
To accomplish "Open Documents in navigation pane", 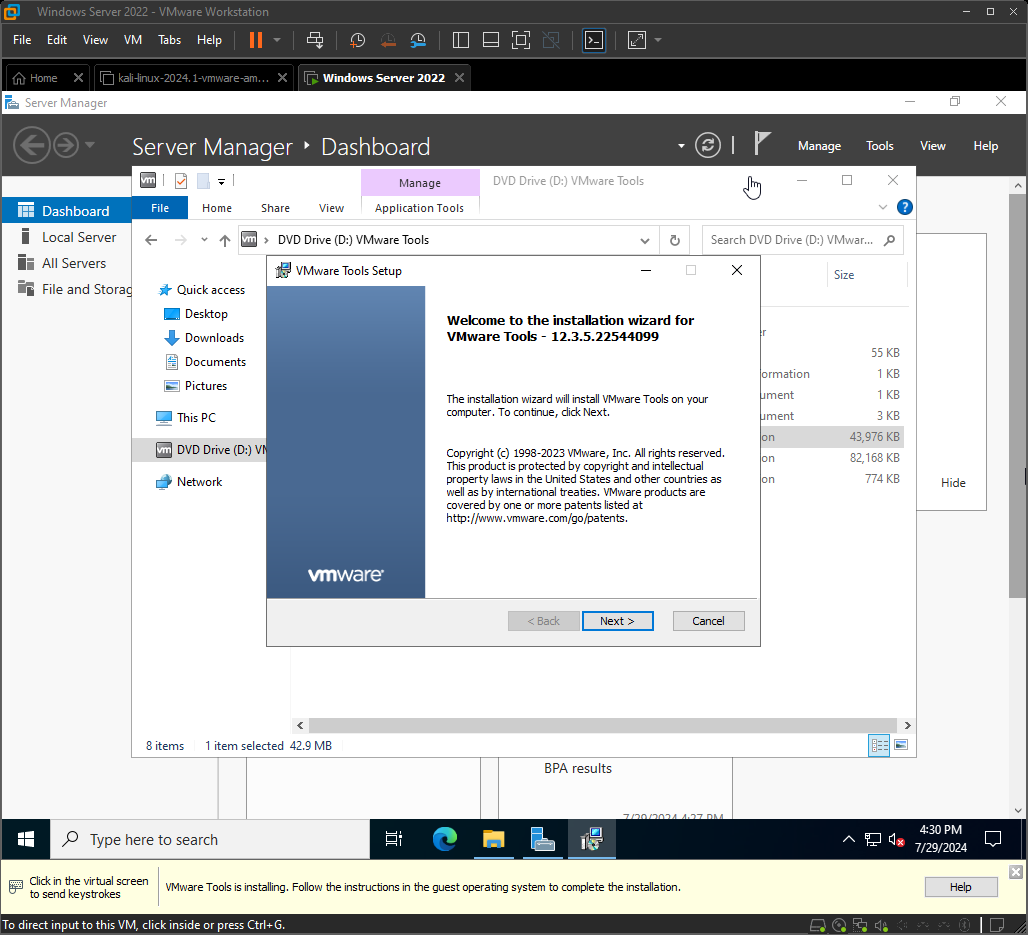I will tap(215, 362).
